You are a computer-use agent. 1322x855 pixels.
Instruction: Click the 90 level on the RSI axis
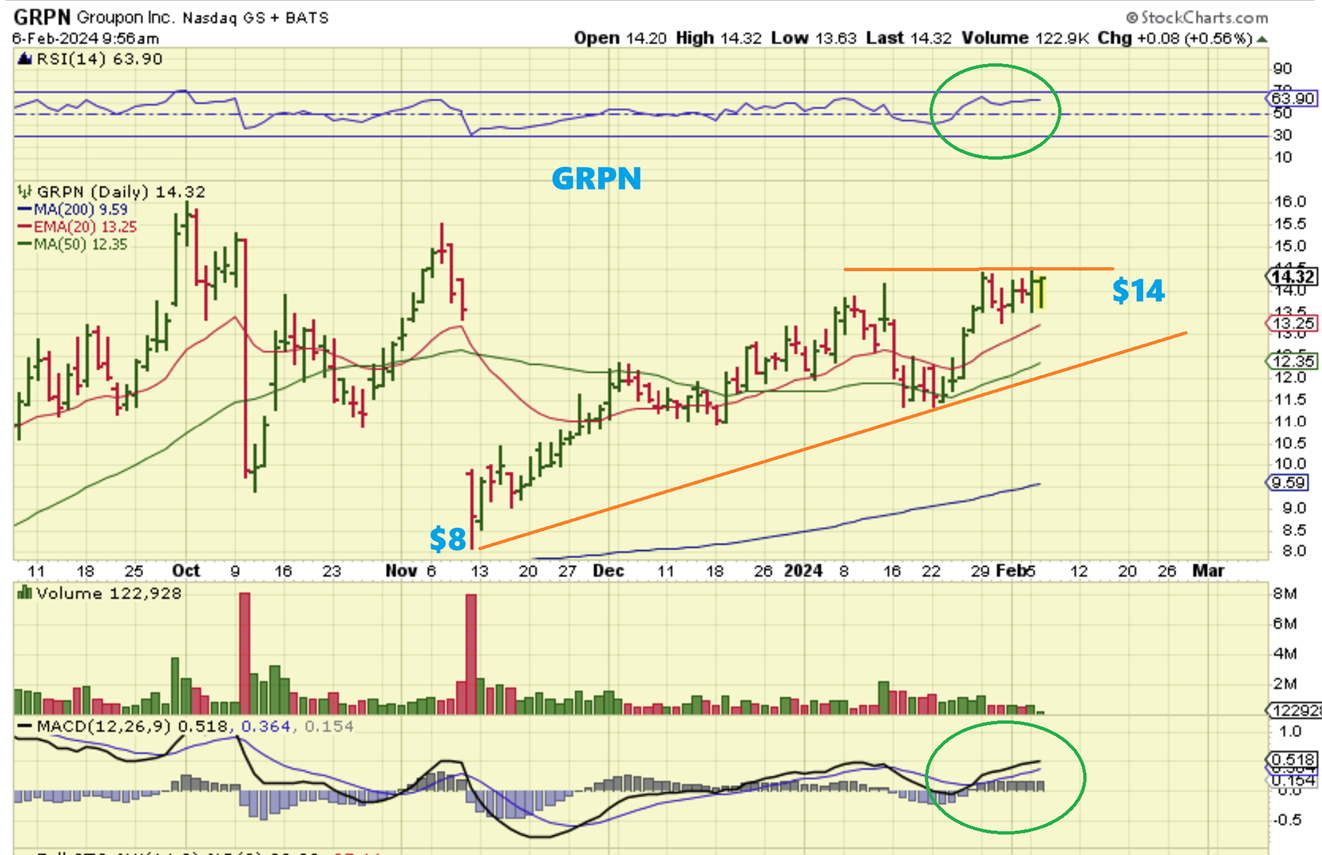pyautogui.click(x=1283, y=69)
